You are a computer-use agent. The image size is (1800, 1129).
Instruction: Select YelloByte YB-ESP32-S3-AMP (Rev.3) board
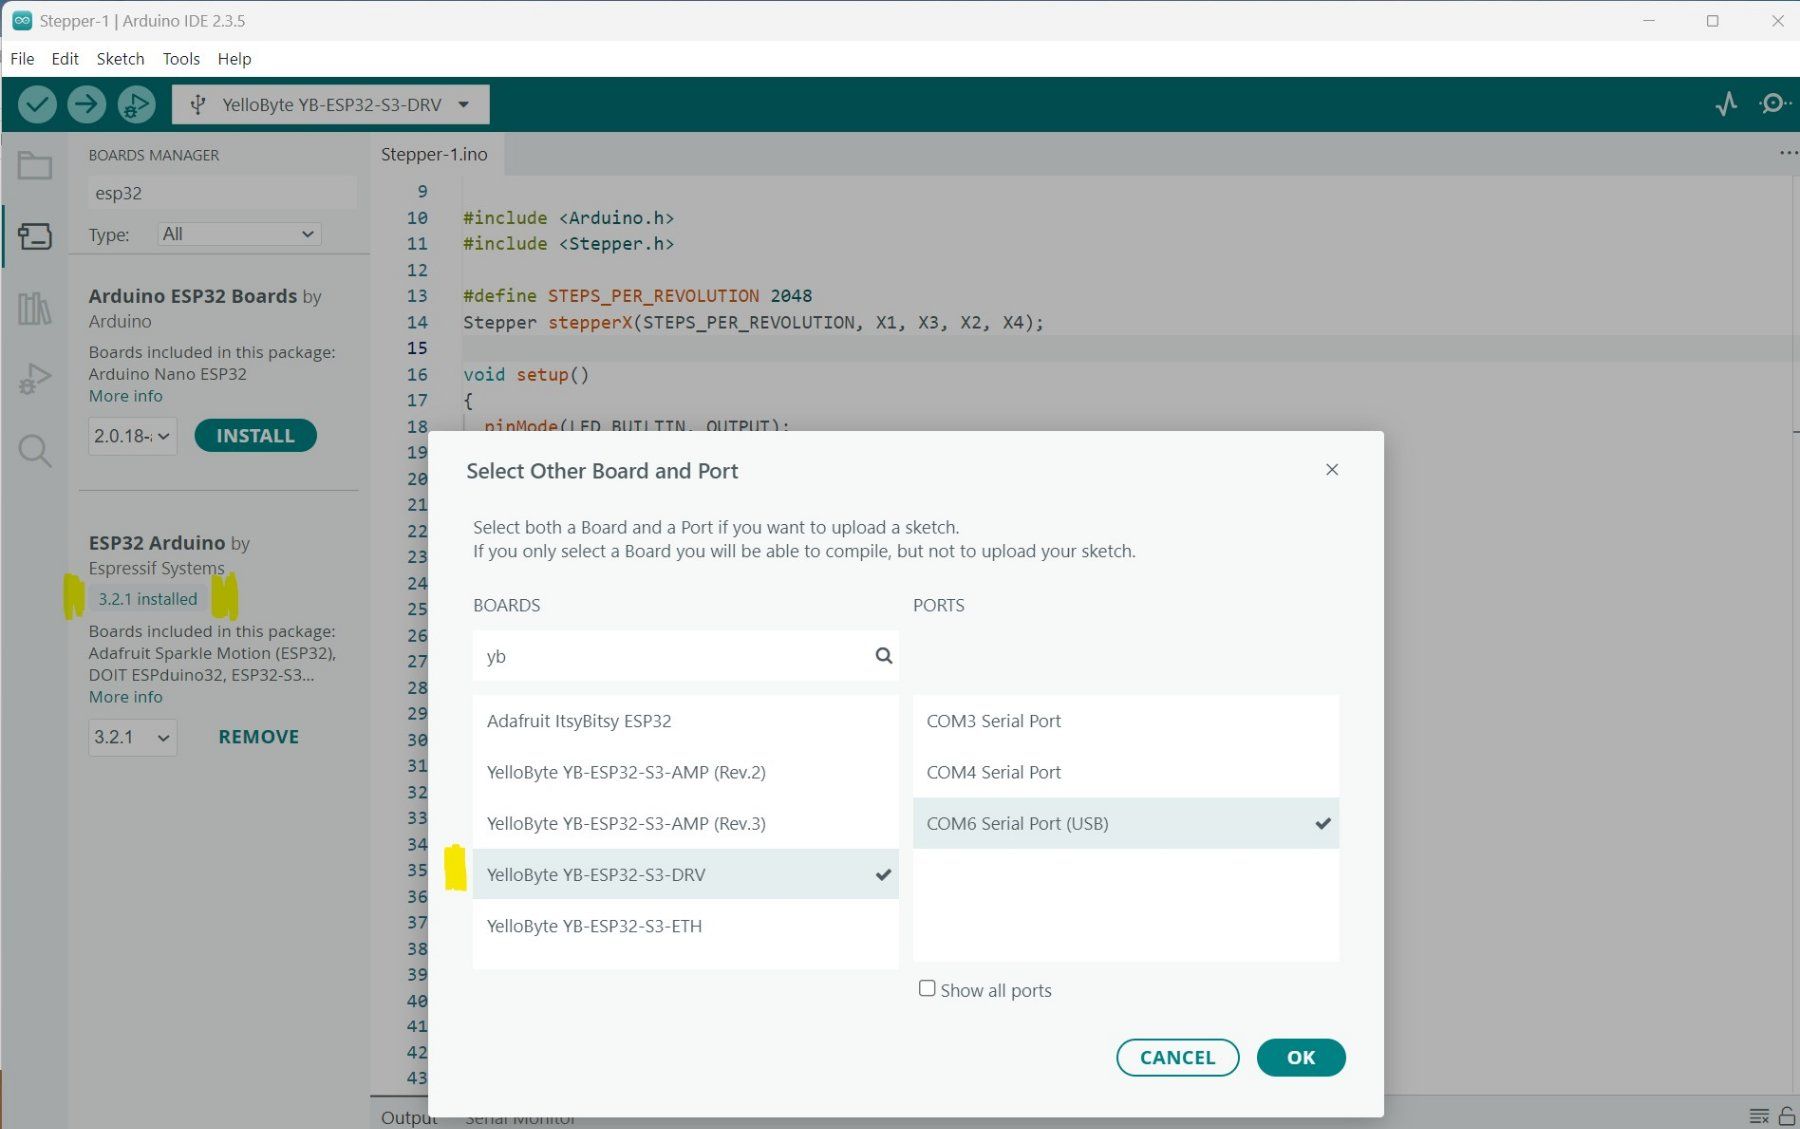[x=685, y=823]
